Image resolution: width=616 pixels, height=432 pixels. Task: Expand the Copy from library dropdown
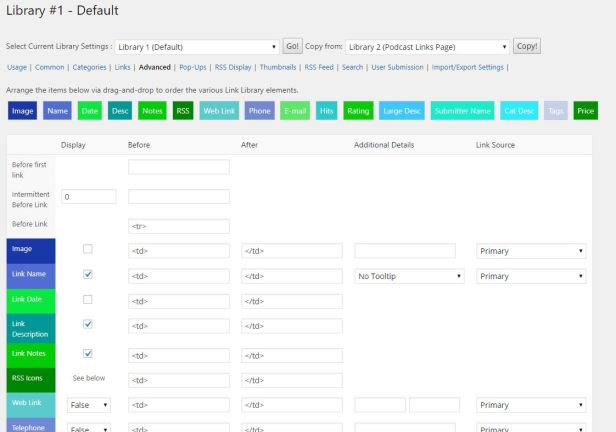tap(427, 47)
